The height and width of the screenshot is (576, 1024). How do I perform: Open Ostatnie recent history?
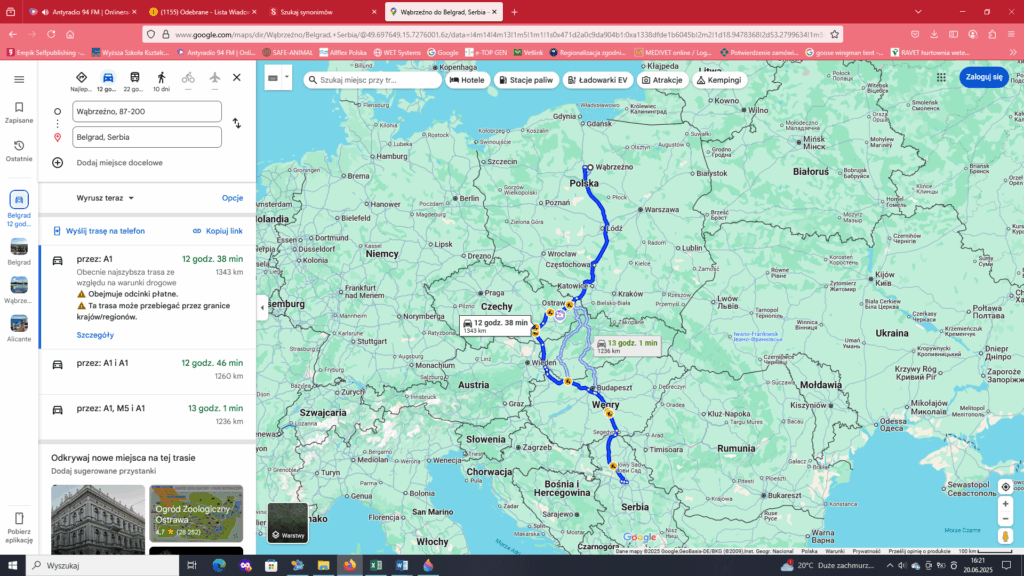point(19,151)
